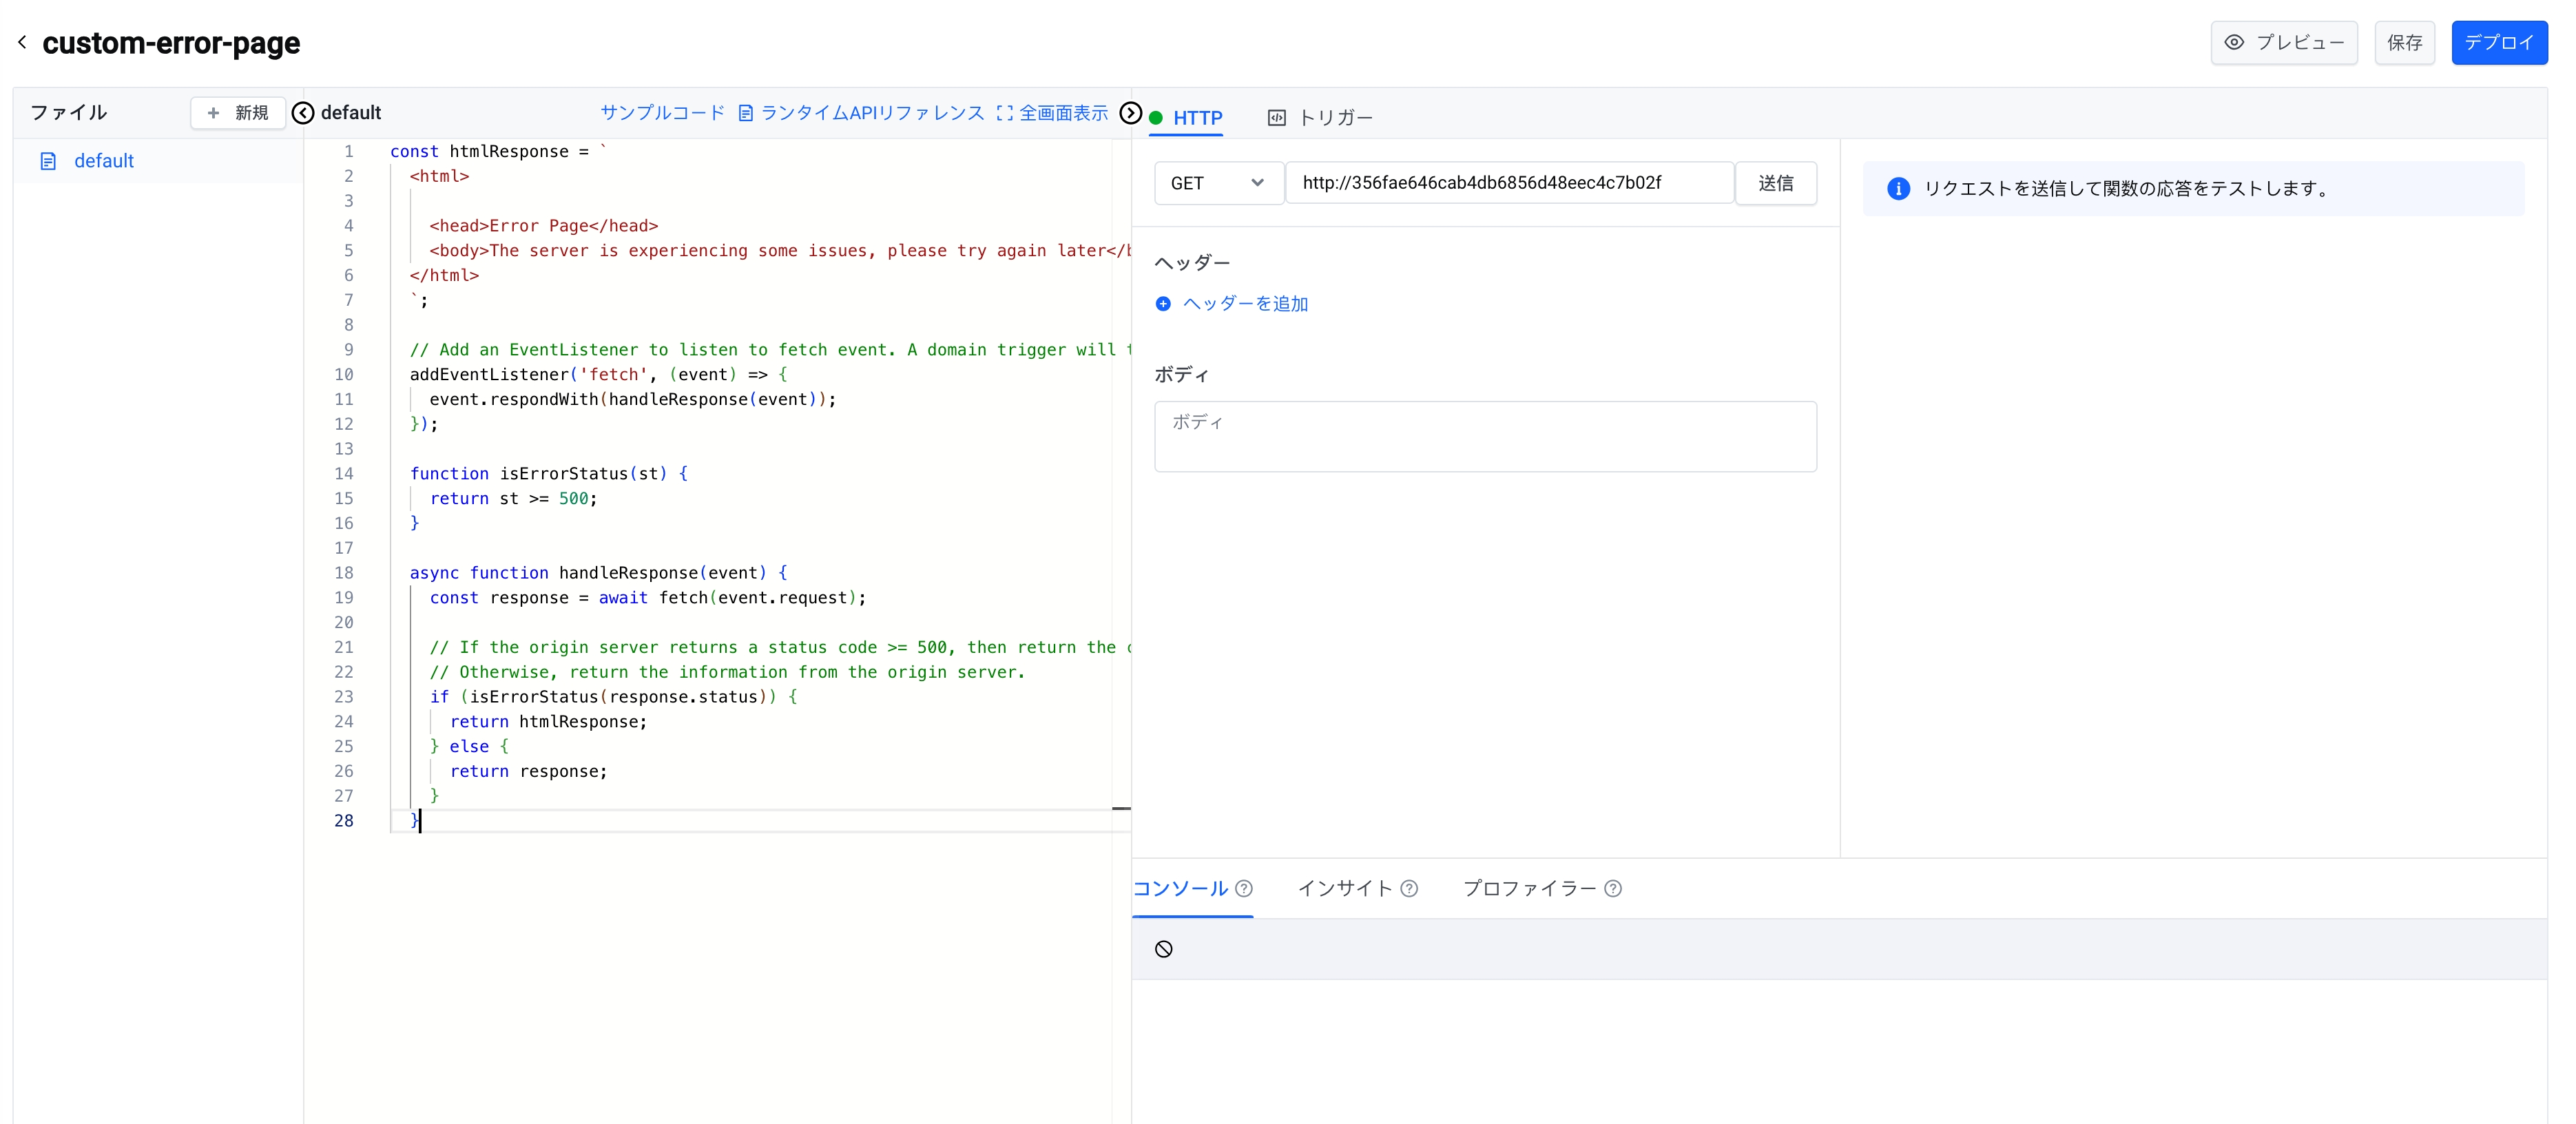The width and height of the screenshot is (2576, 1124).
Task: Collapse the test panel with right chevron circle
Action: click(x=1130, y=113)
